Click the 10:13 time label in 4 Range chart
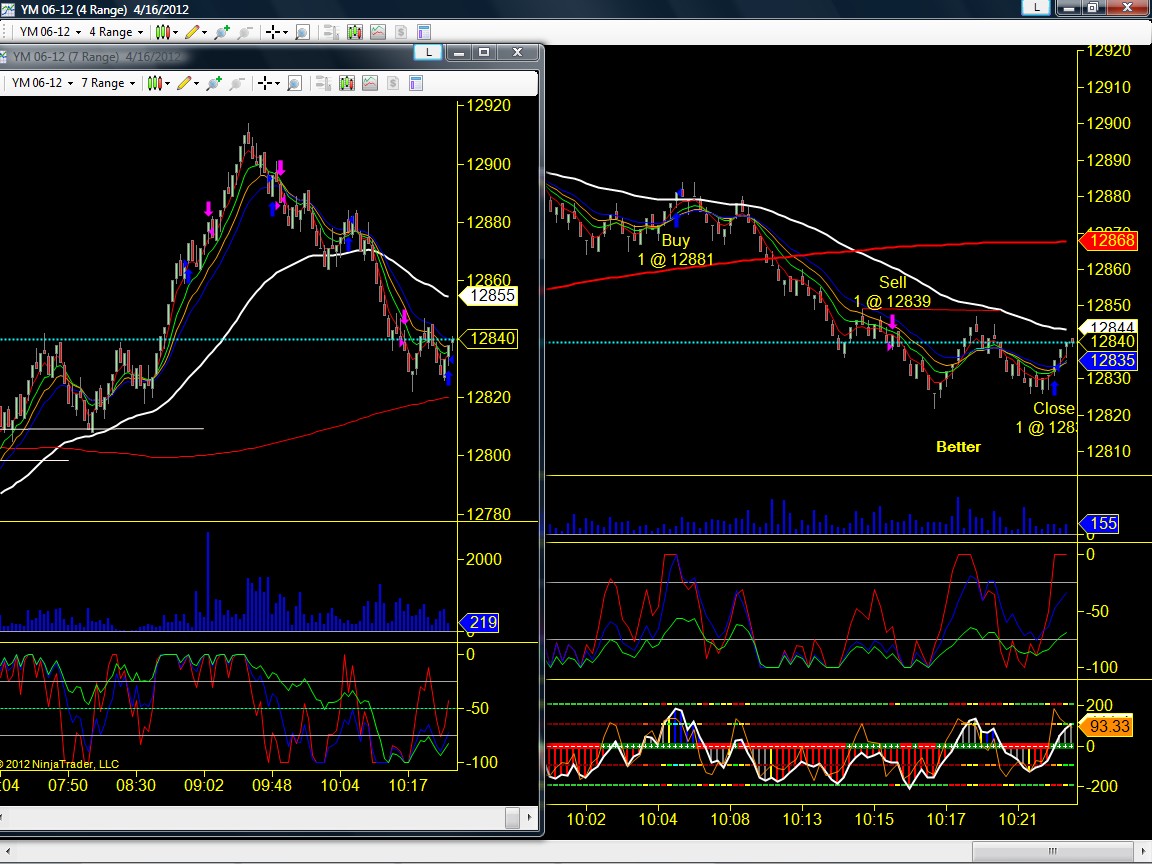Image resolution: width=1152 pixels, height=864 pixels. 802,818
